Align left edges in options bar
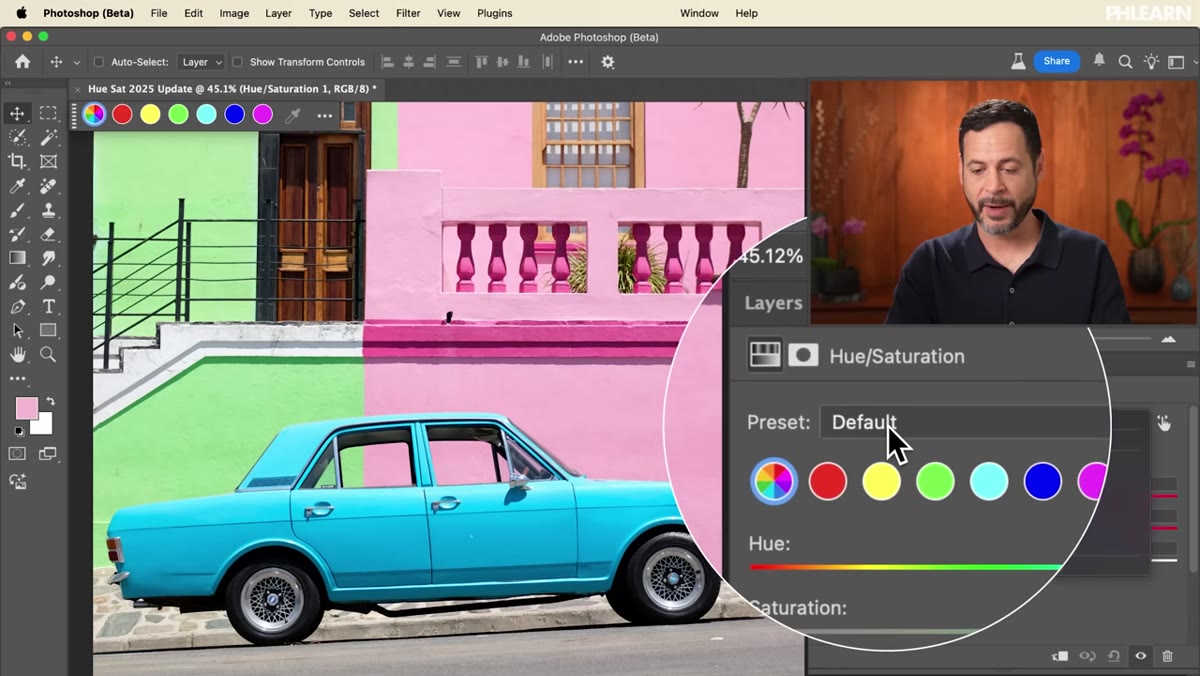The height and width of the screenshot is (676, 1200). tap(387, 62)
